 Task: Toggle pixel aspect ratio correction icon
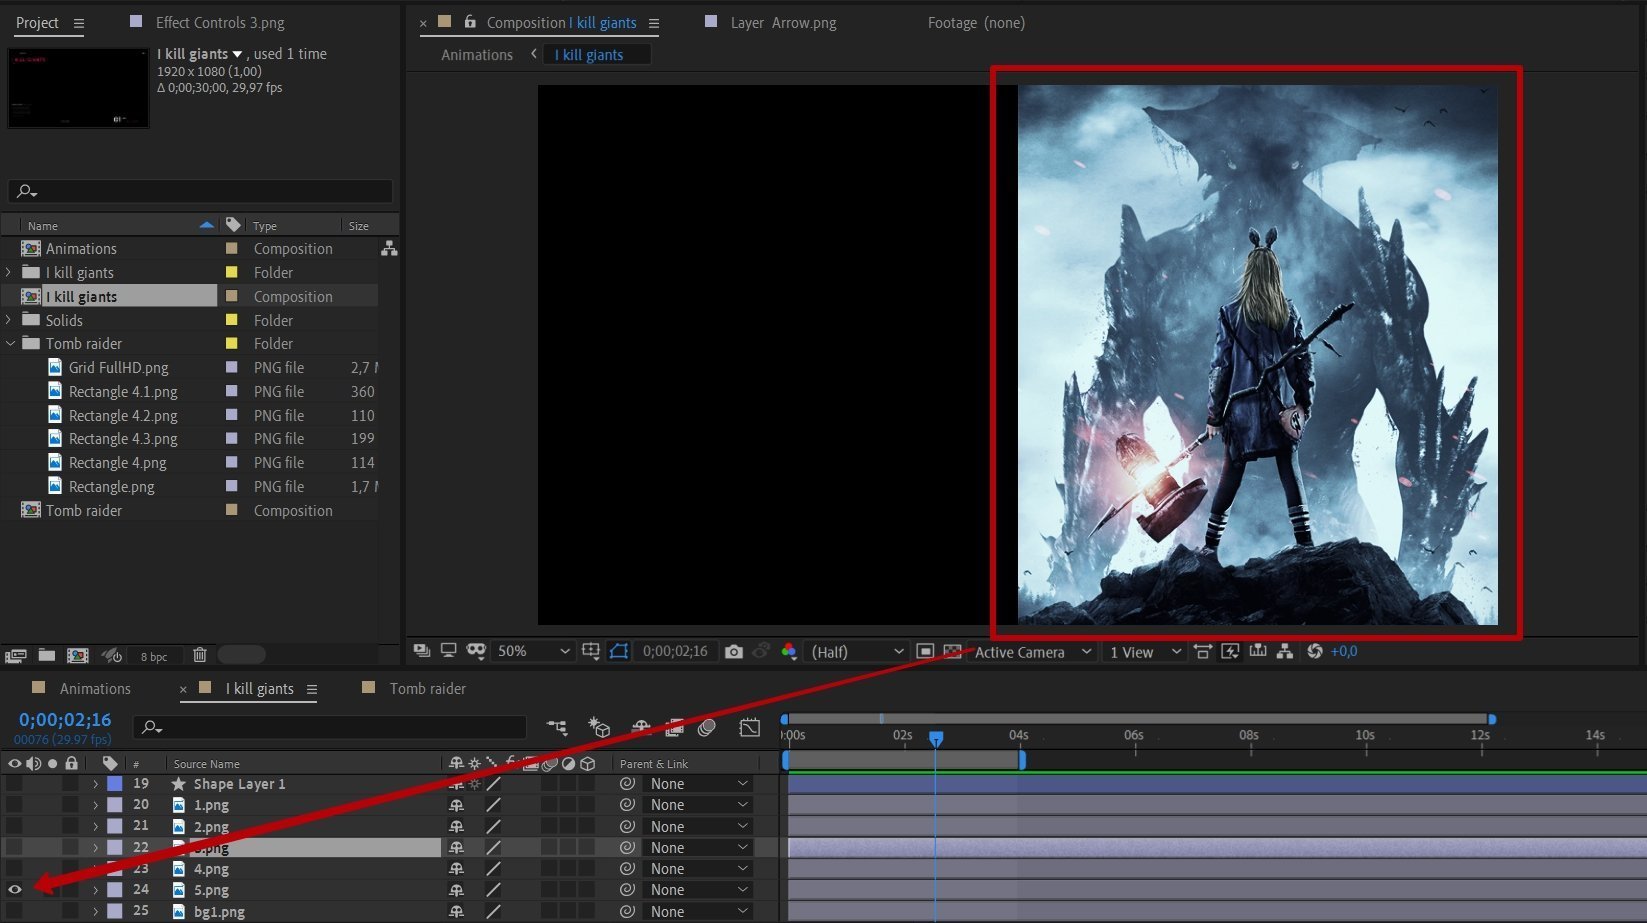(x=1203, y=651)
